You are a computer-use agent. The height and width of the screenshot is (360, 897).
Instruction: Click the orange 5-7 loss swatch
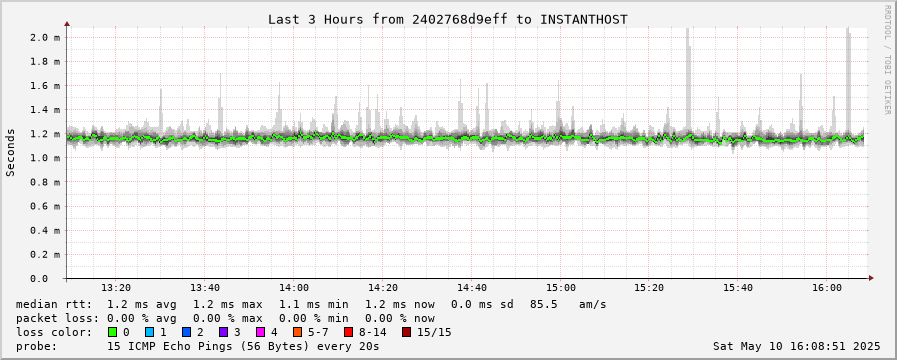pyautogui.click(x=297, y=332)
